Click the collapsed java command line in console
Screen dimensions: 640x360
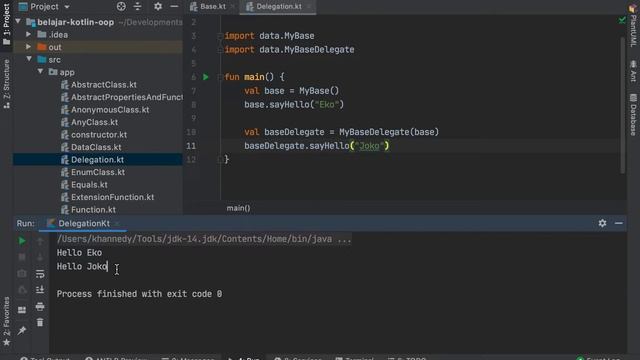point(204,239)
